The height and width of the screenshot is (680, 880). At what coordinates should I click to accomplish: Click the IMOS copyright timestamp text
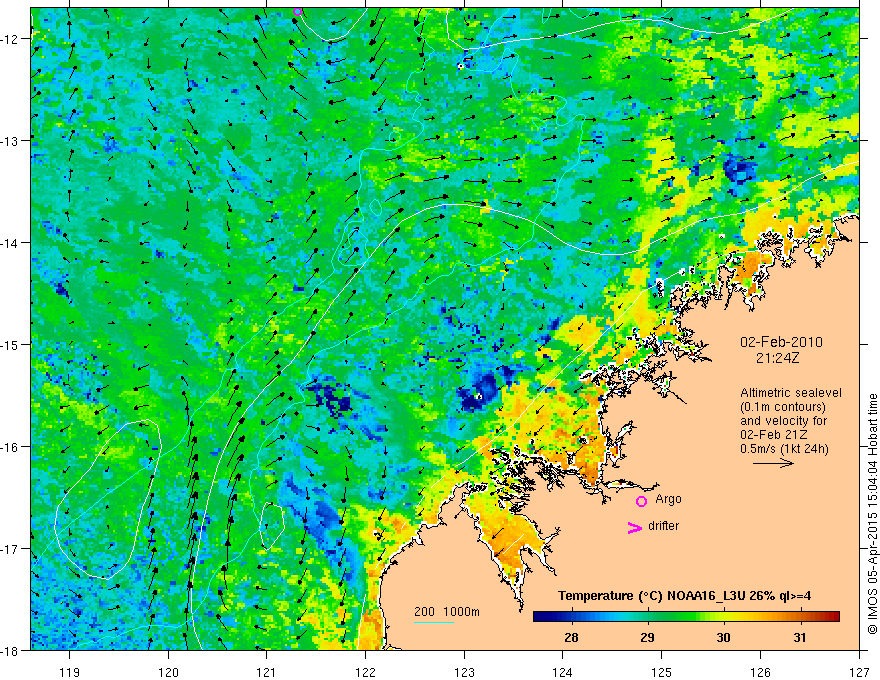[x=872, y=512]
